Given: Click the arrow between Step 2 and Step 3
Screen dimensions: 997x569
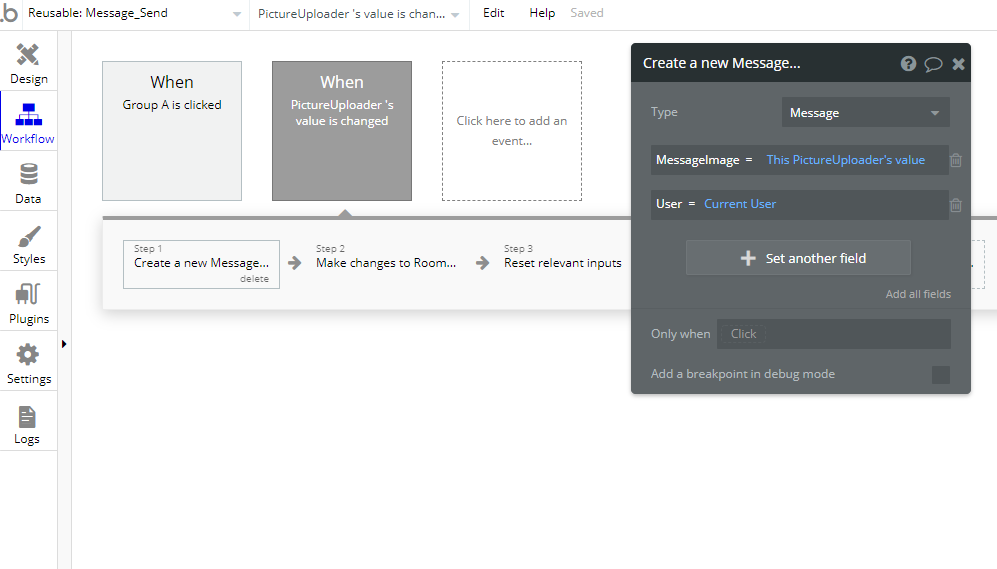Looking at the screenshot, I should [x=483, y=263].
